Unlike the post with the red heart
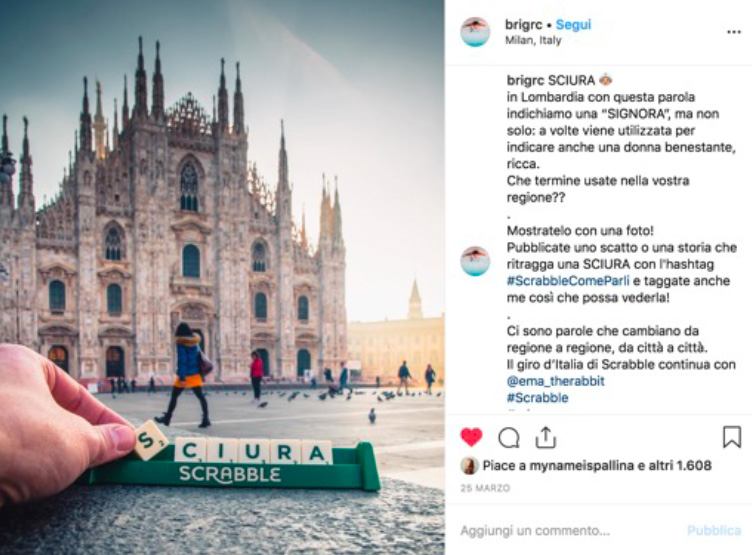The height and width of the screenshot is (555, 752). pyautogui.click(x=471, y=437)
